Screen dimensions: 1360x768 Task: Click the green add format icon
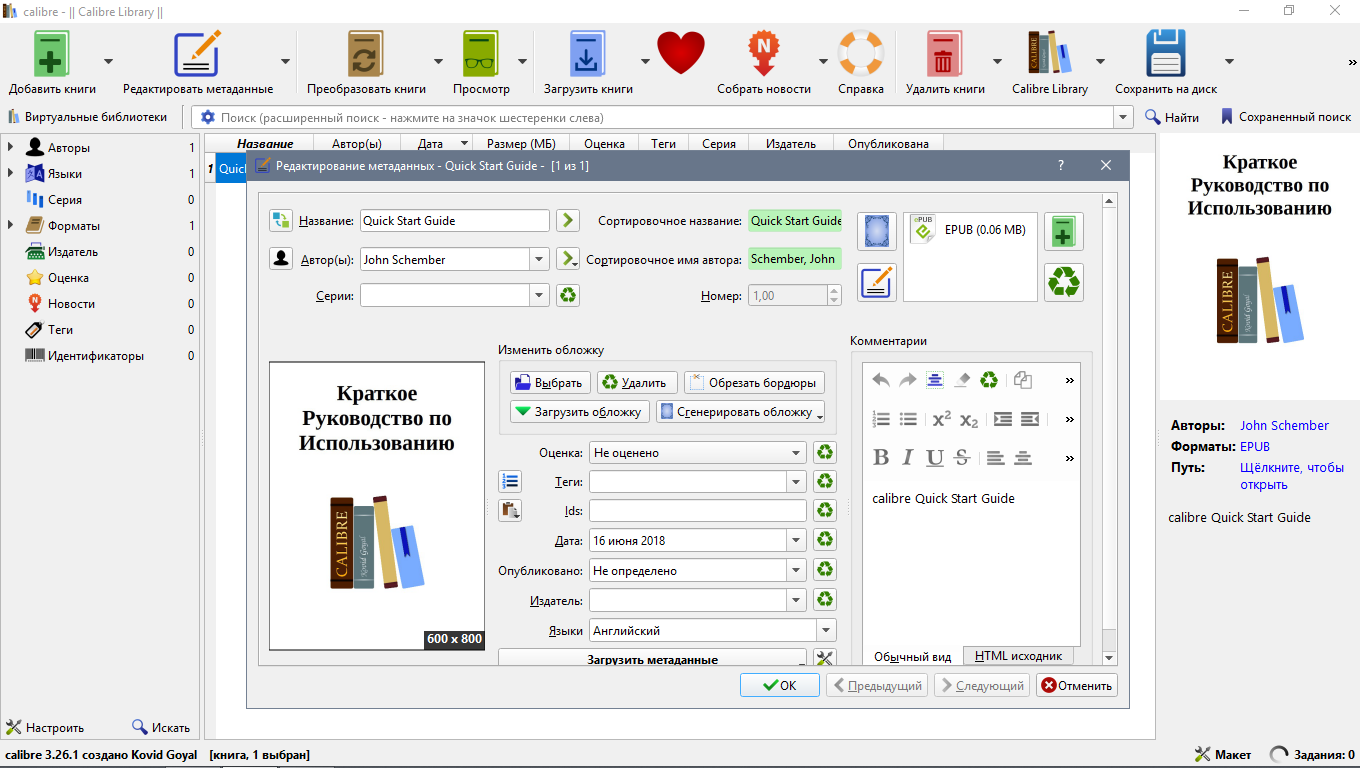click(1064, 231)
